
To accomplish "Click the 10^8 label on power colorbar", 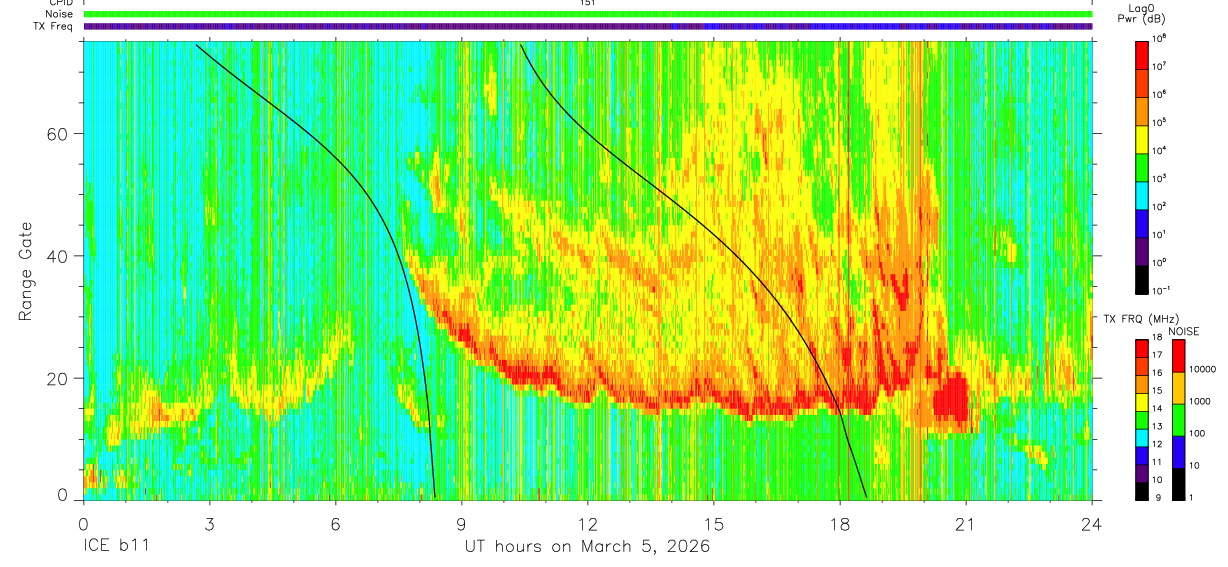I will pyautogui.click(x=1159, y=39).
